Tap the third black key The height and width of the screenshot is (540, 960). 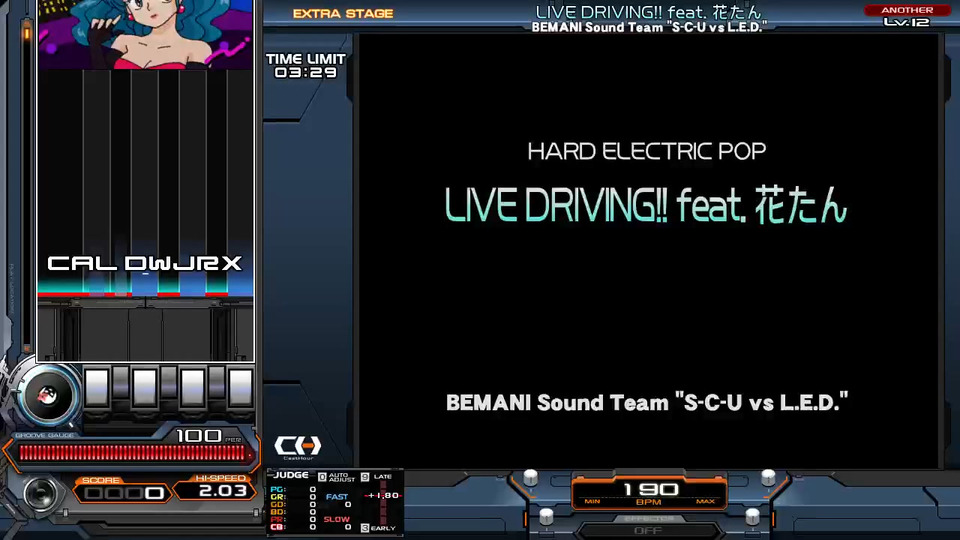(216, 382)
